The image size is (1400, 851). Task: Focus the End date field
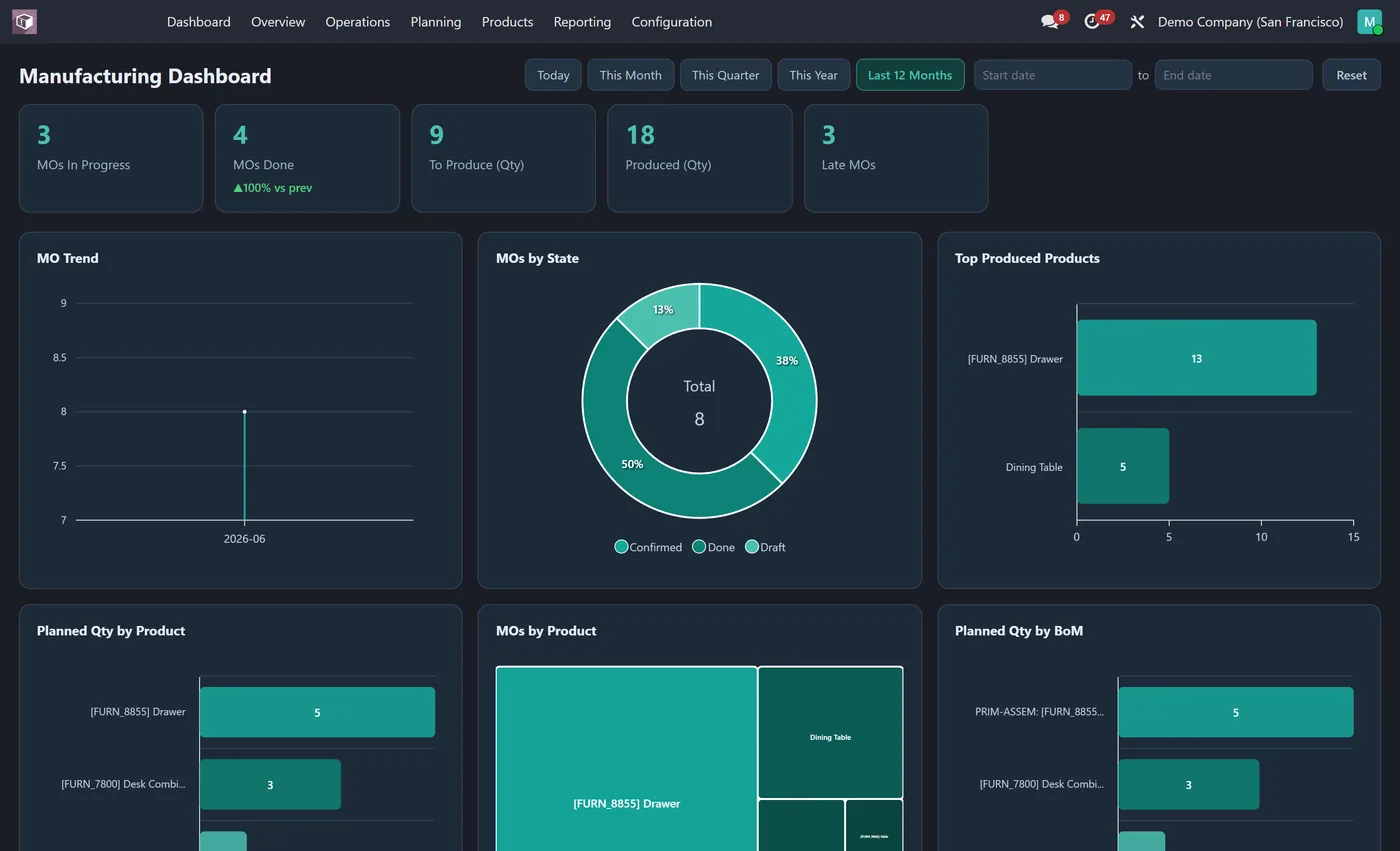pyautogui.click(x=1233, y=75)
